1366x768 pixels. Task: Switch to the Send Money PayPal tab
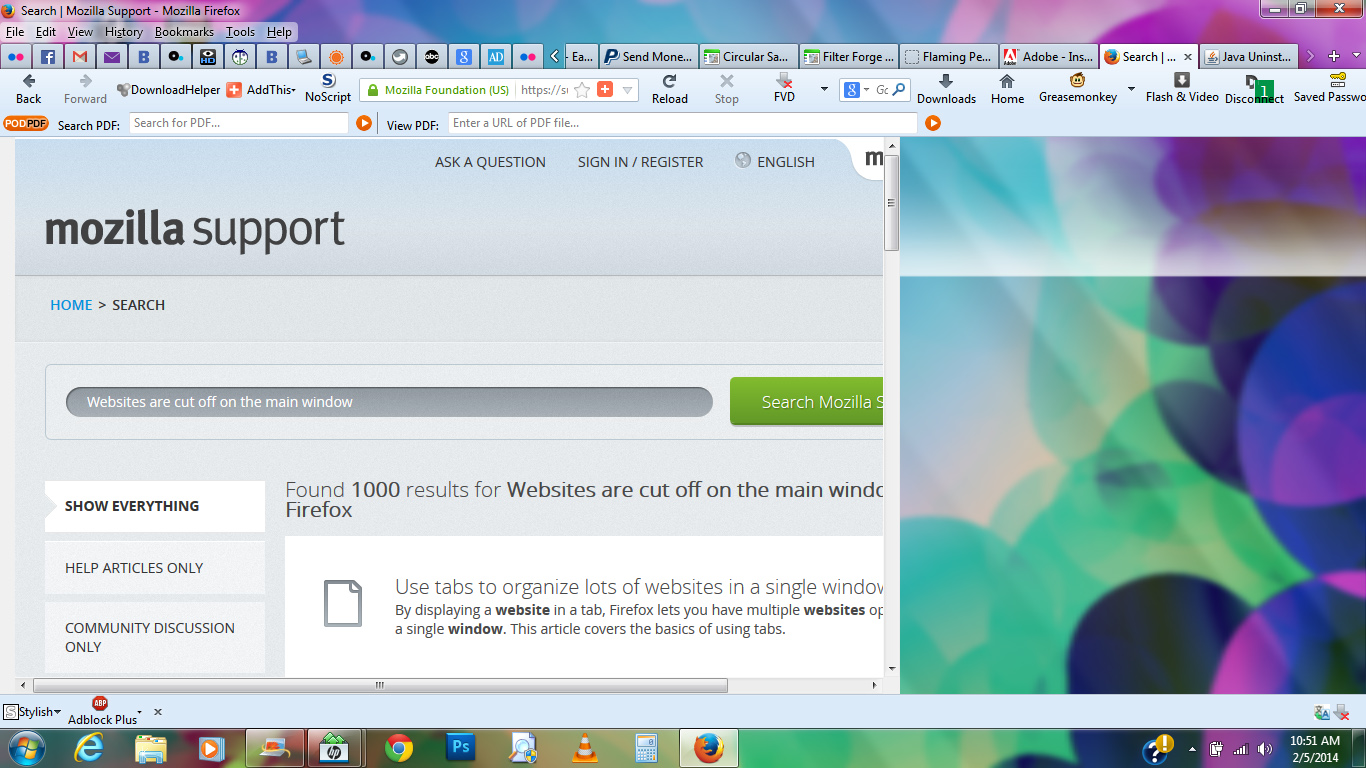[648, 57]
